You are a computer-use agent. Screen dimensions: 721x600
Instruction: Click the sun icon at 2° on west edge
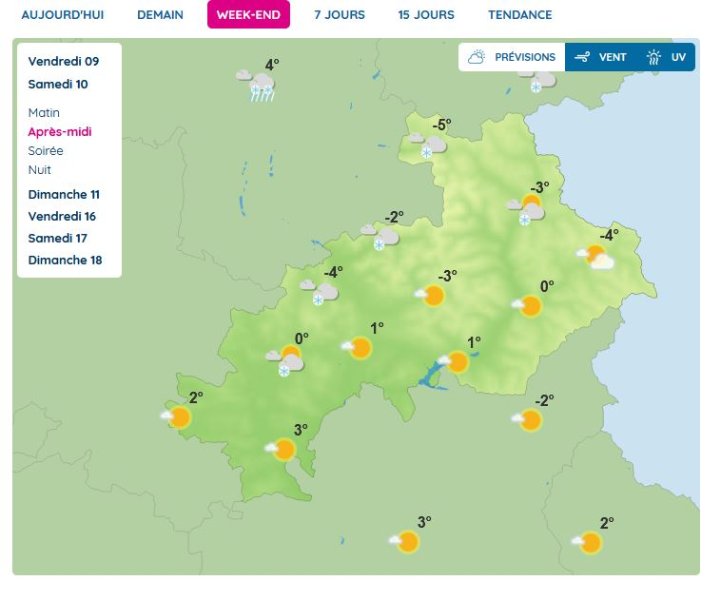[178, 417]
